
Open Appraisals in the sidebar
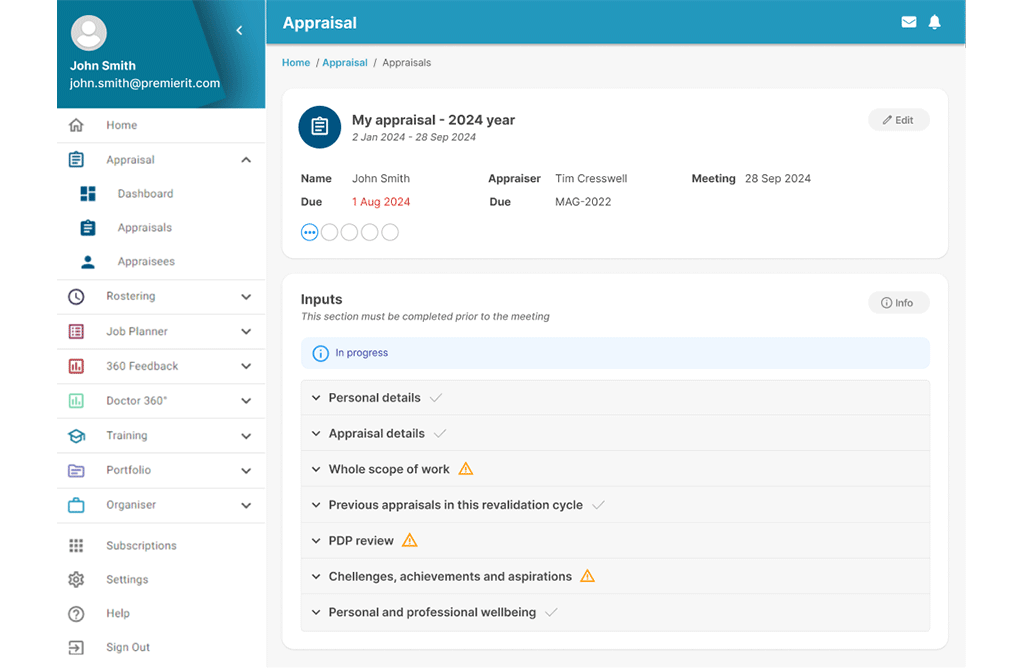(x=144, y=227)
